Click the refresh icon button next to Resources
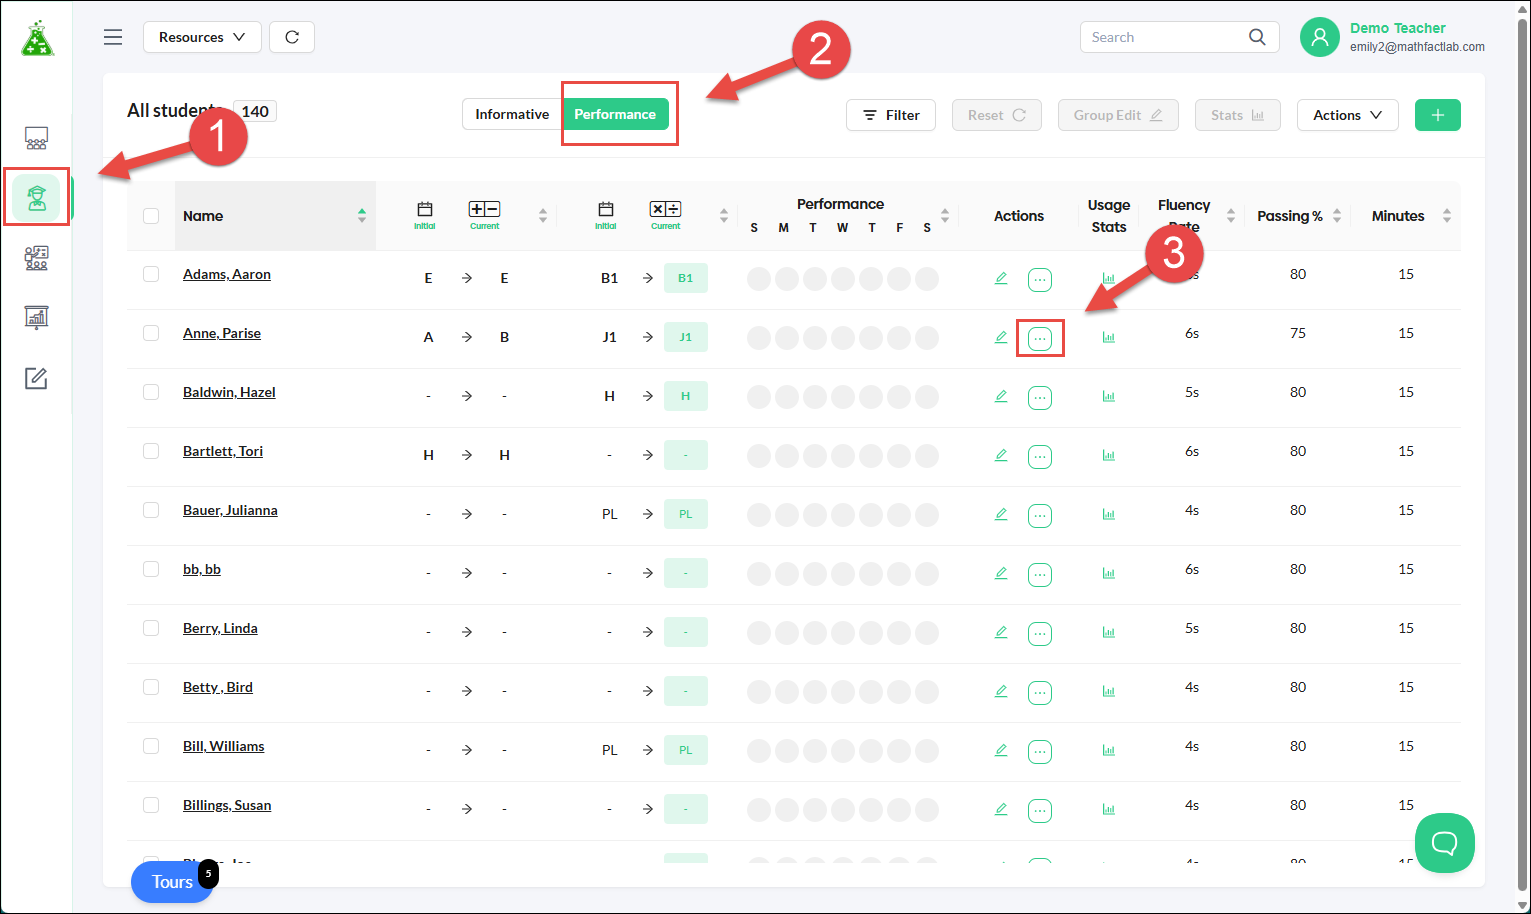The height and width of the screenshot is (914, 1531). pos(292,37)
